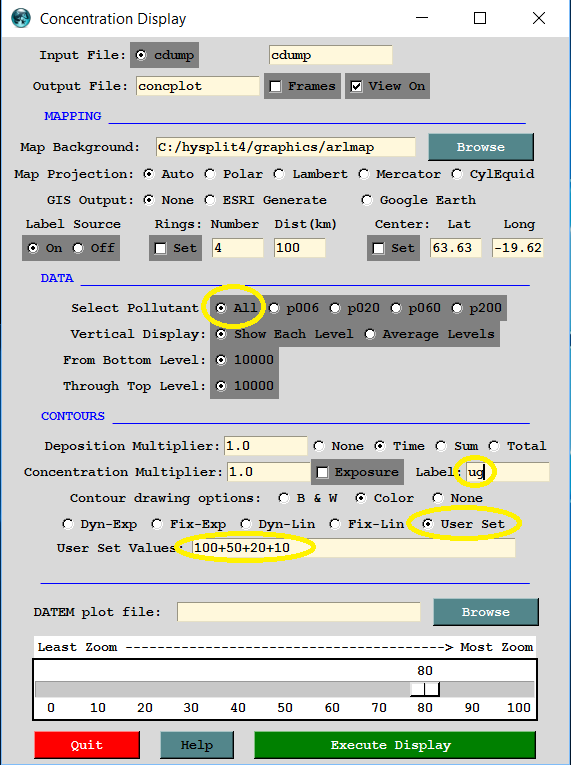571x765 pixels.
Task: Focus the User Set Values field
Action: (x=353, y=548)
